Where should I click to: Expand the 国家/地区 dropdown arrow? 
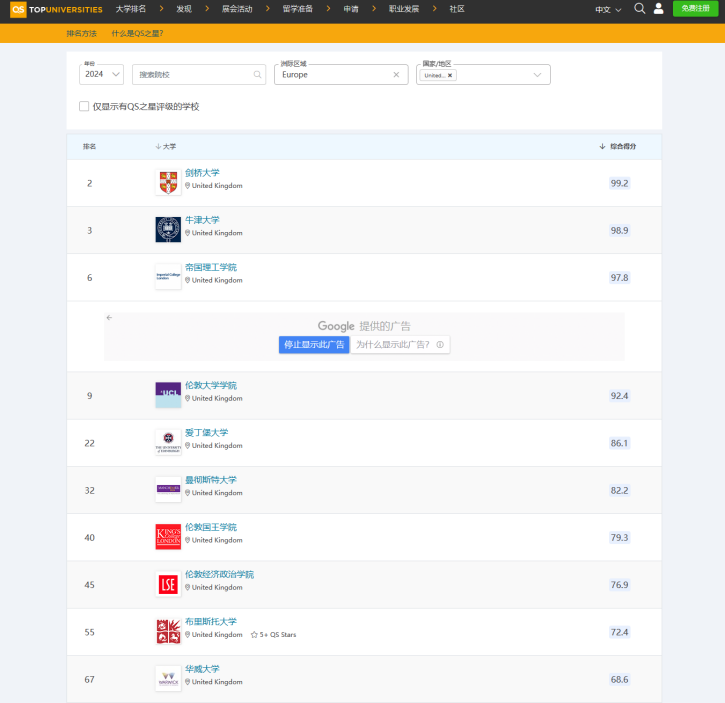pyautogui.click(x=537, y=75)
